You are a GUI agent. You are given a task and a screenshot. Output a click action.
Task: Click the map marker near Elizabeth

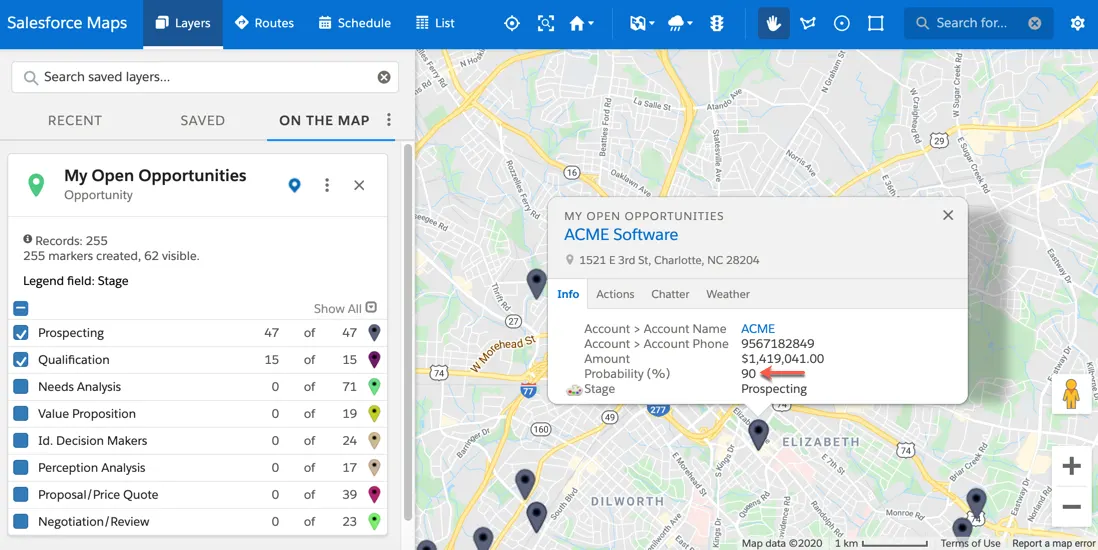coord(758,434)
